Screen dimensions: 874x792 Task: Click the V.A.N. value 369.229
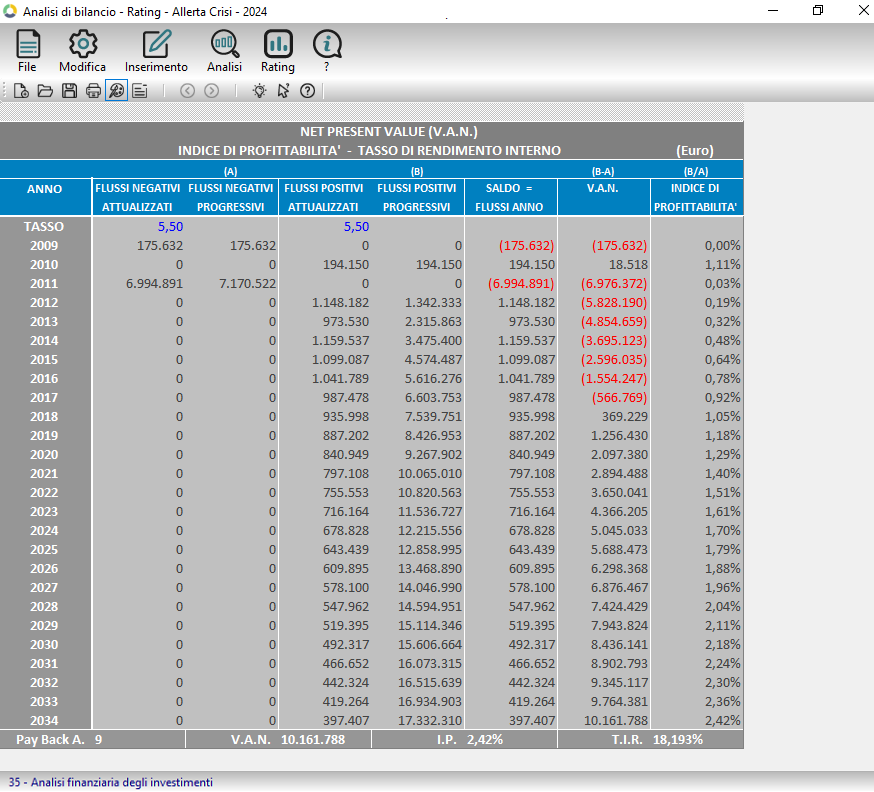click(x=625, y=417)
